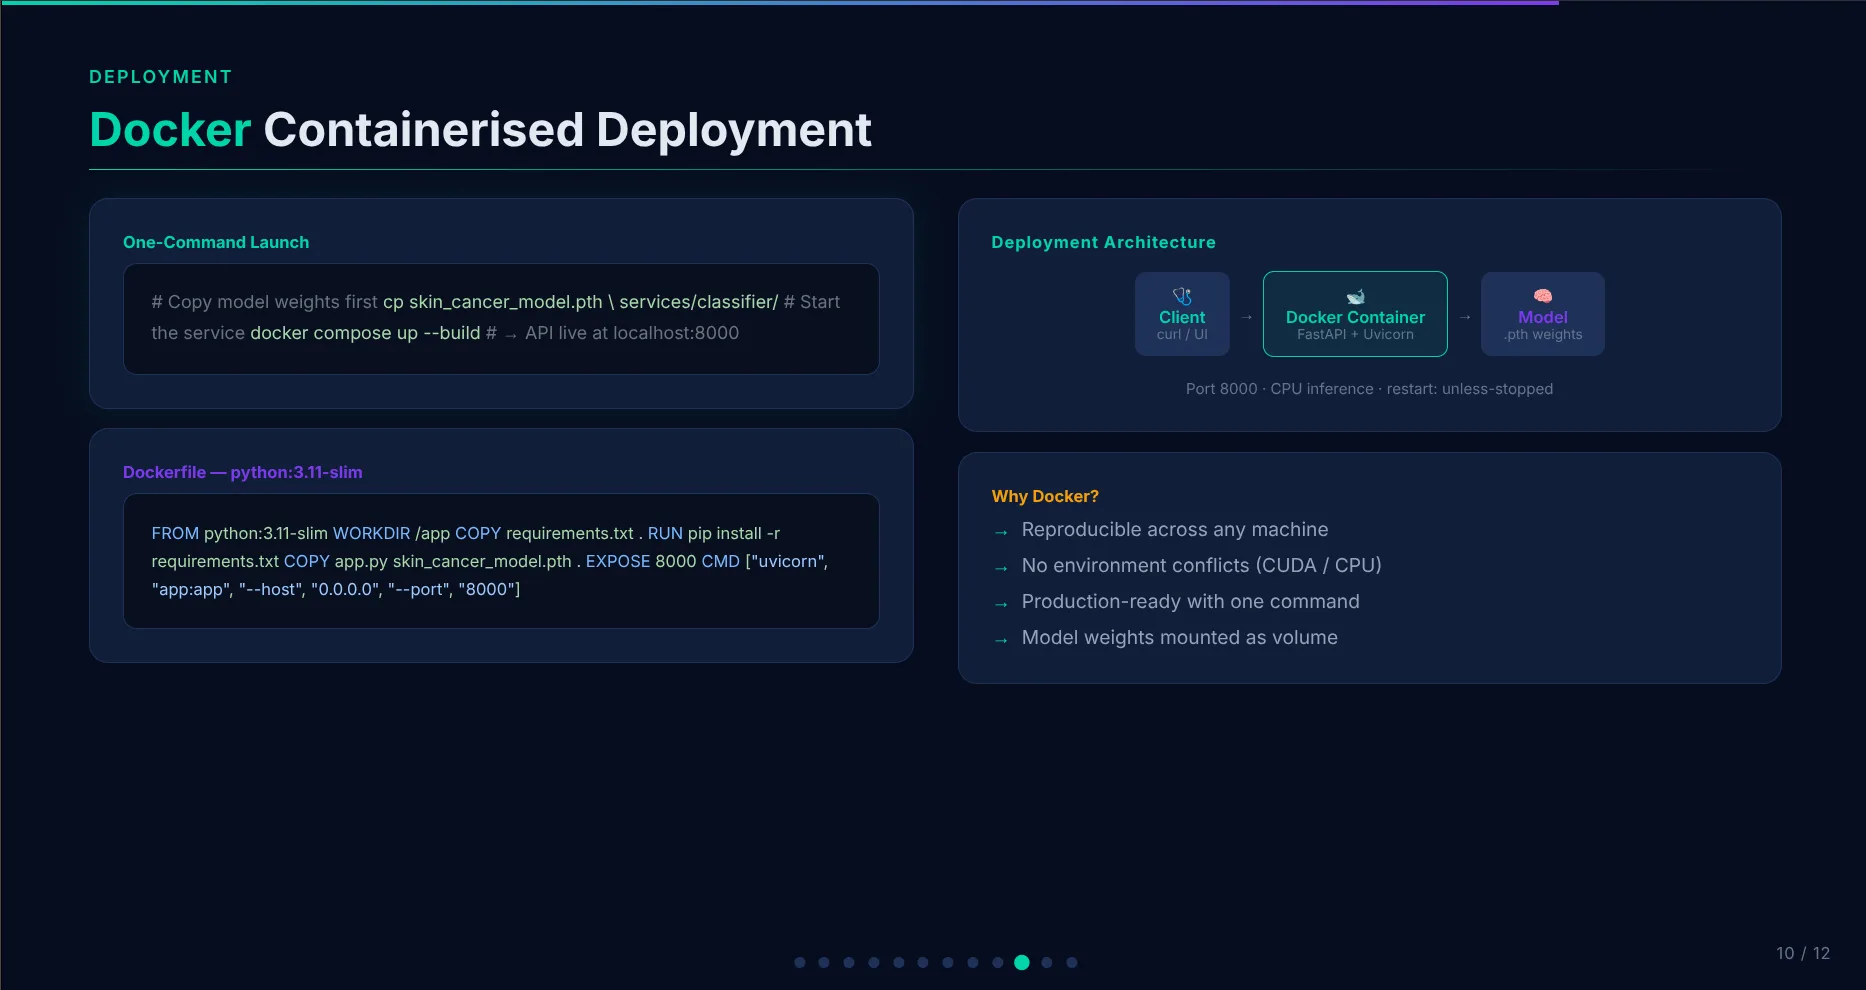Viewport: 1866px width, 990px height.
Task: Go to the first slide dot
Action: tap(799, 962)
